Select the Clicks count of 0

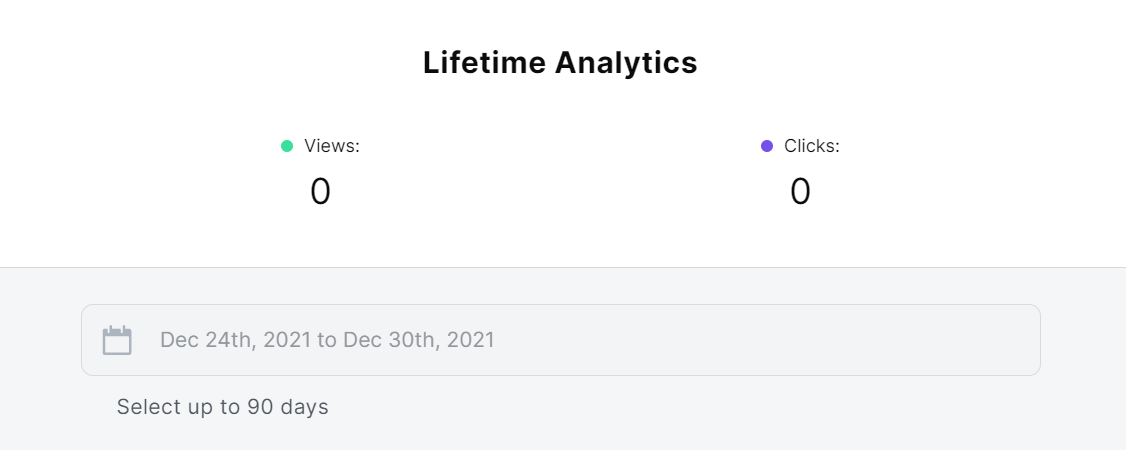point(800,191)
